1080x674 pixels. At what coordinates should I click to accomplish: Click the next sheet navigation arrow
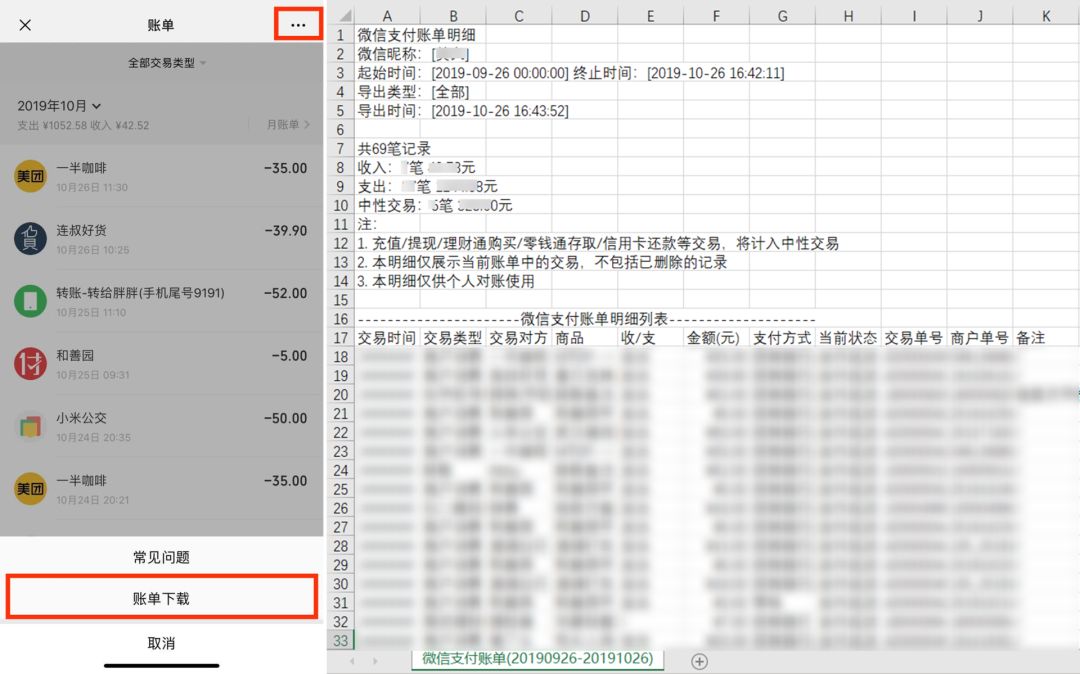(375, 661)
